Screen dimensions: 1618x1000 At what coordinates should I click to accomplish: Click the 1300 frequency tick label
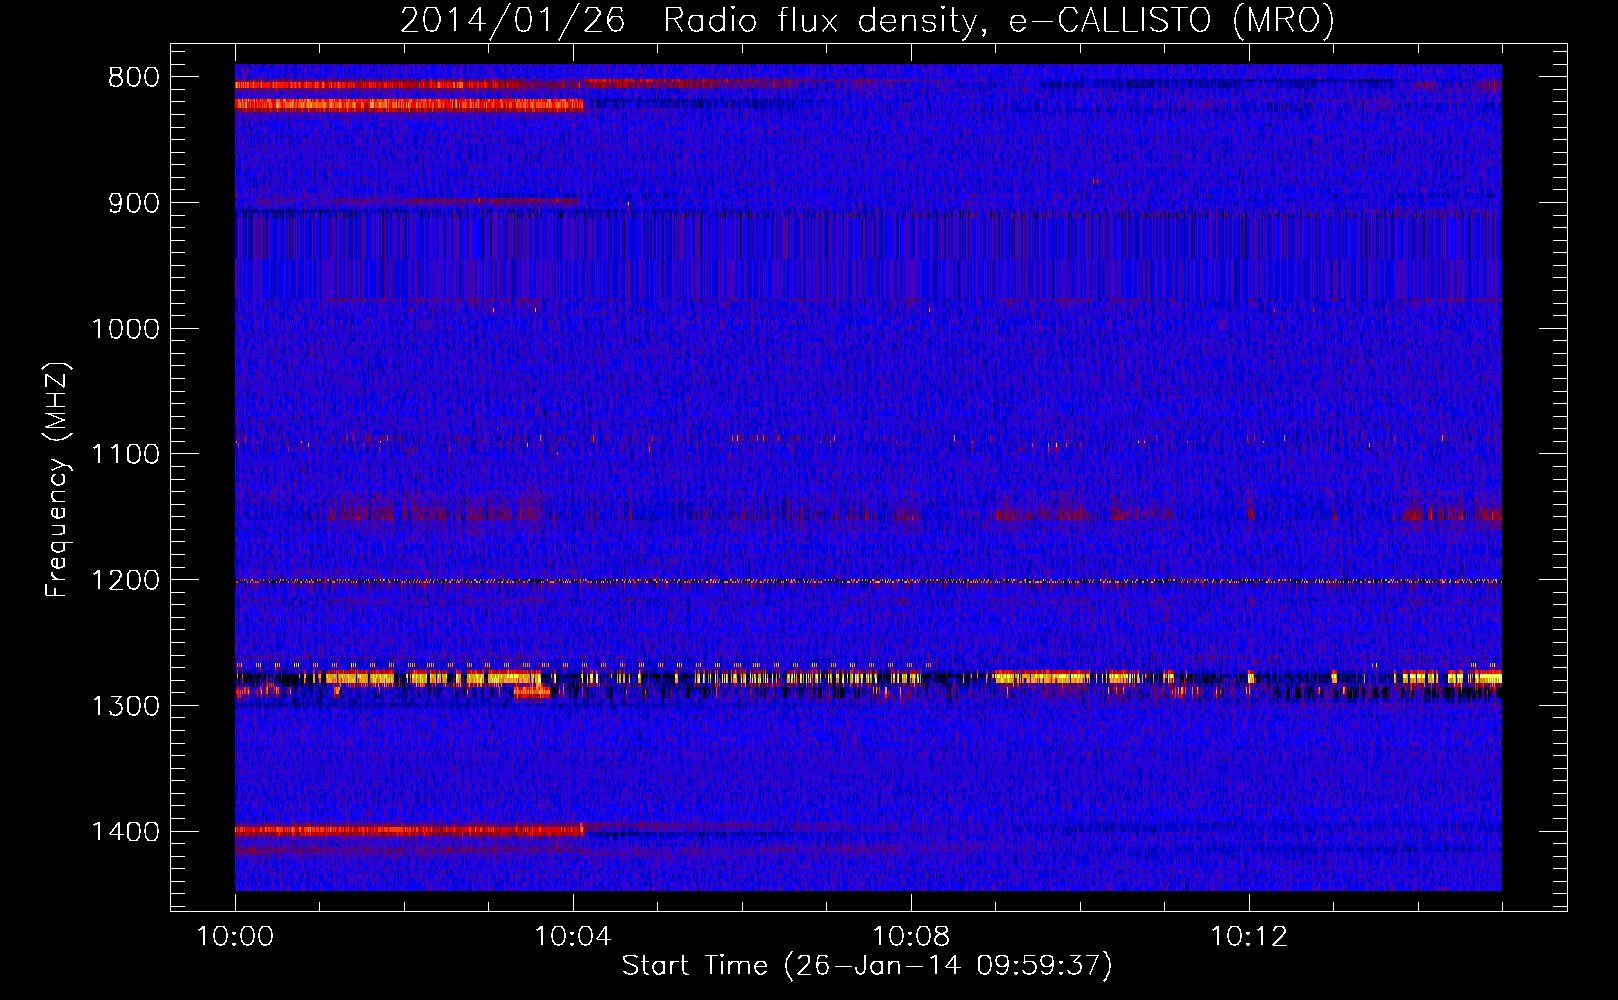[126, 706]
